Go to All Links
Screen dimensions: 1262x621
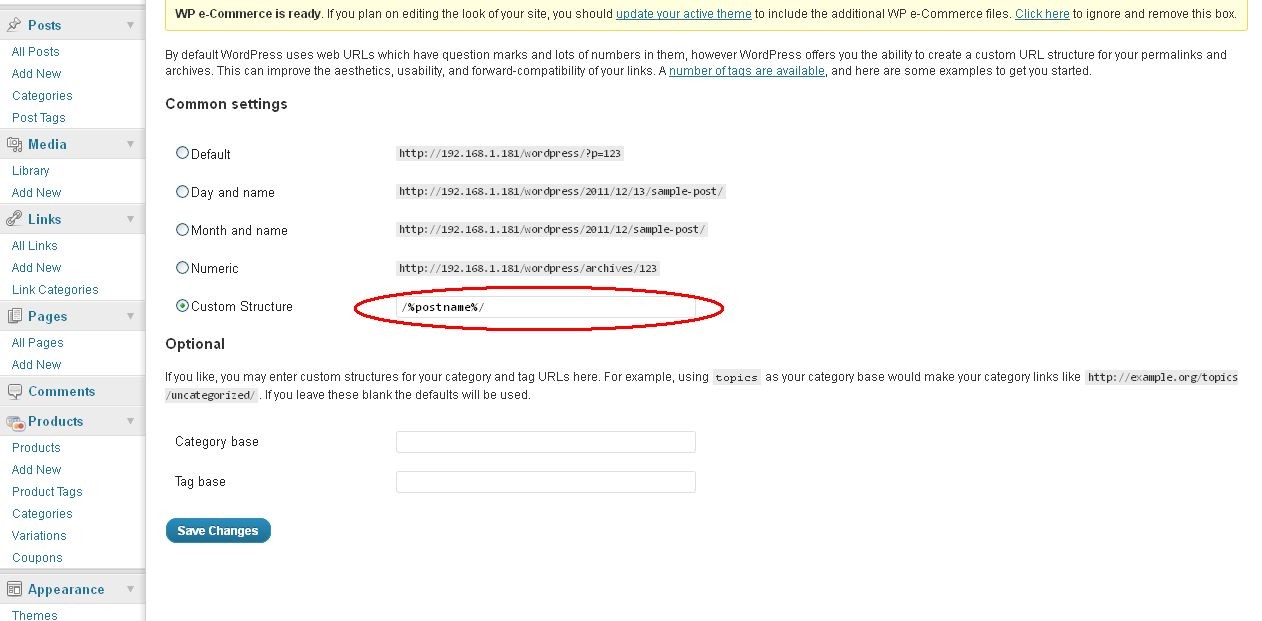(x=35, y=245)
